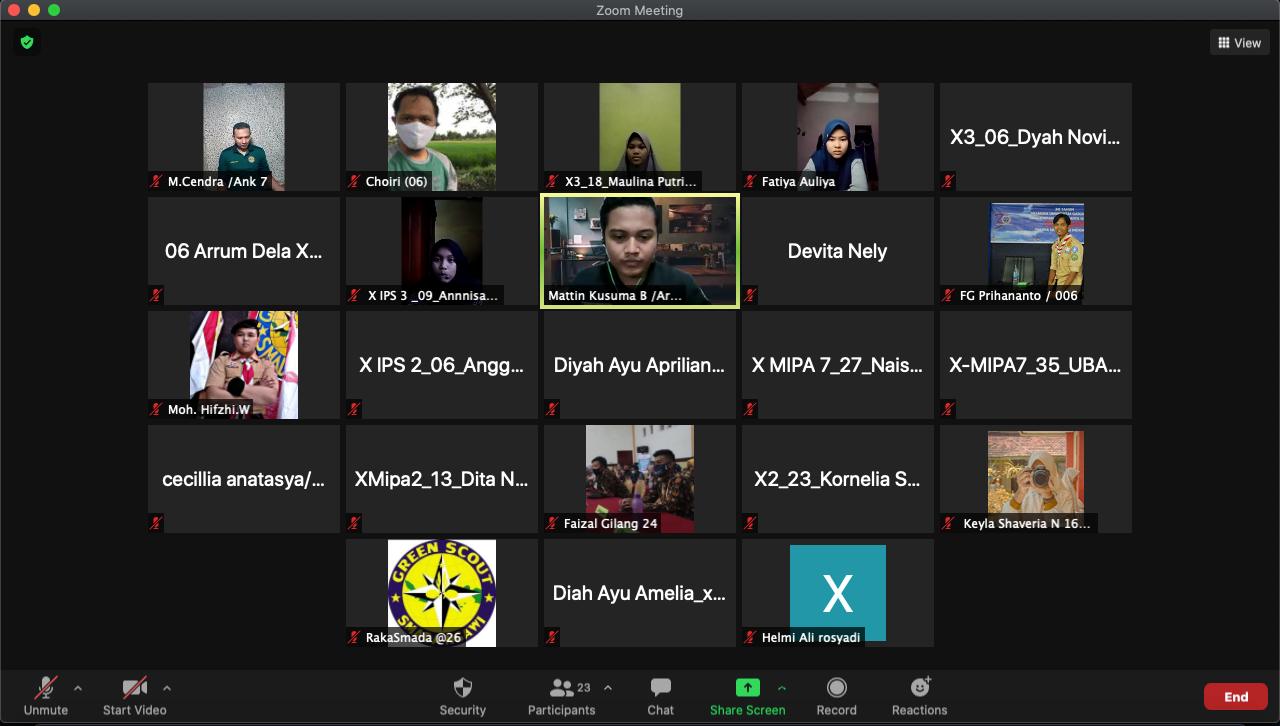Click the green Share Screen icon
The image size is (1280, 726).
pyautogui.click(x=748, y=688)
